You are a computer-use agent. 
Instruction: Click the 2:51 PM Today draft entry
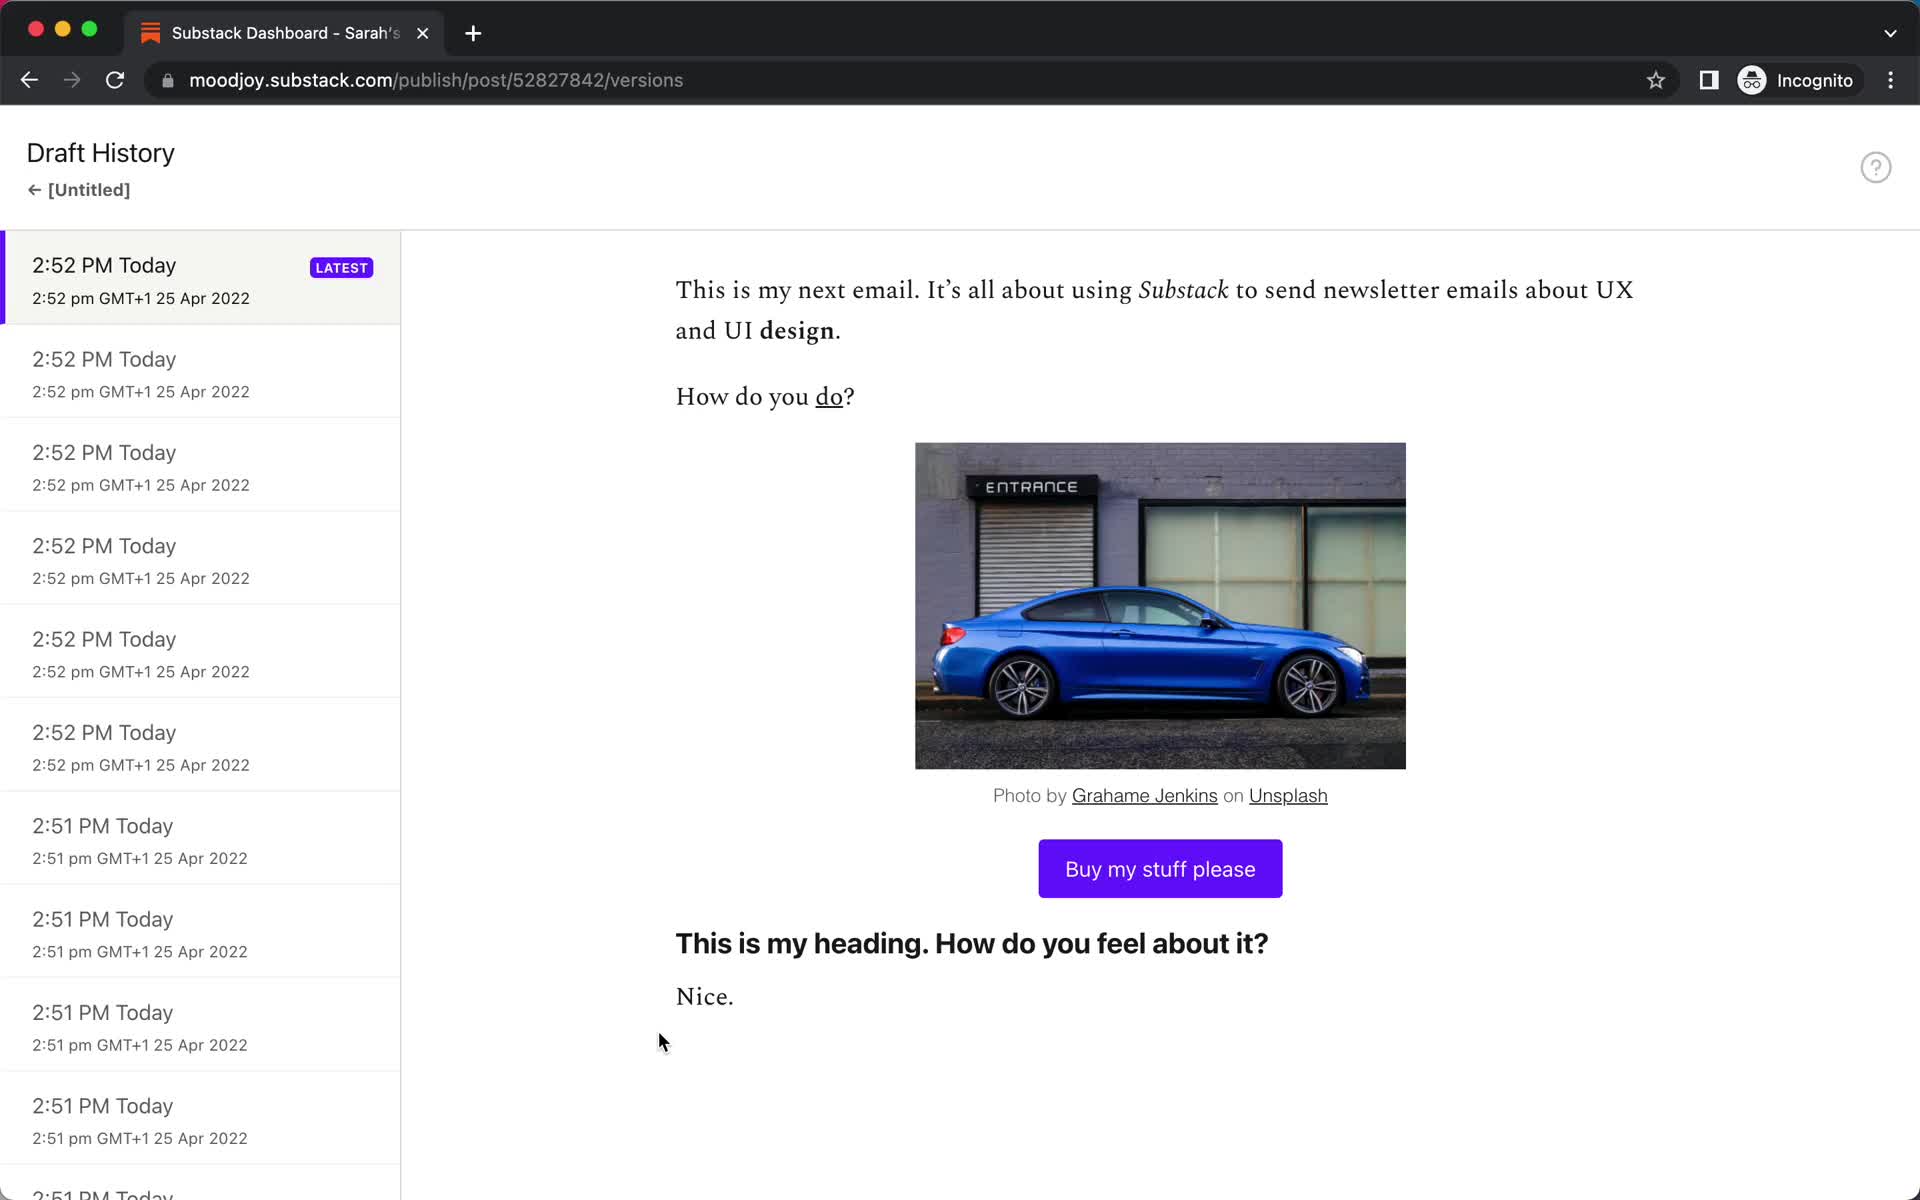click(x=200, y=839)
